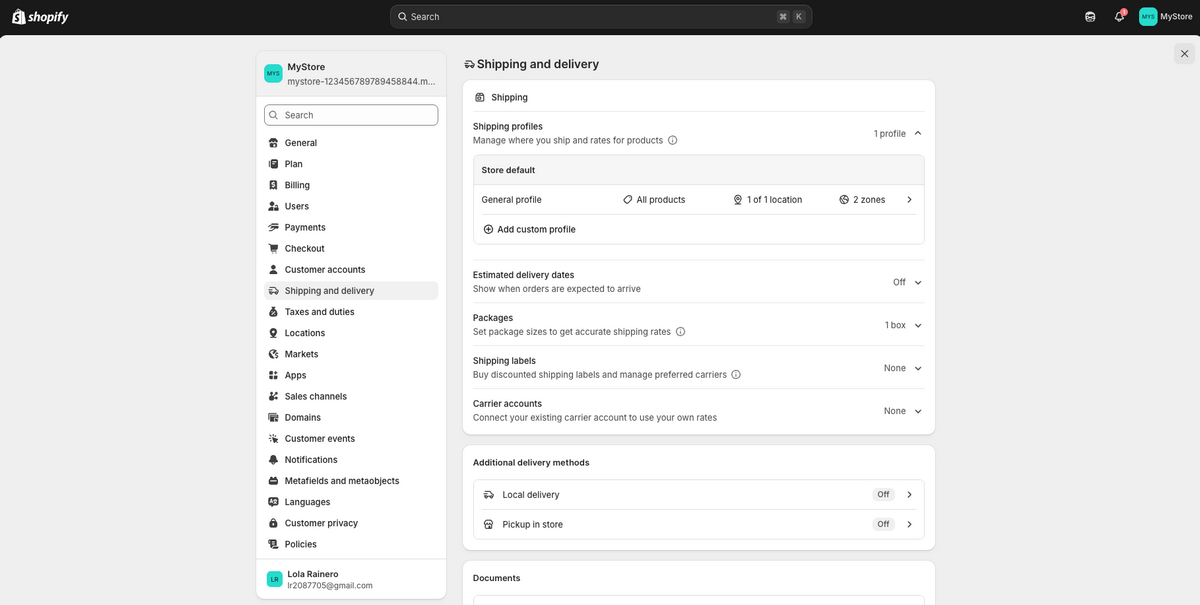1200x605 pixels.
Task: Click the None value for Carrier accounts
Action: coord(895,411)
